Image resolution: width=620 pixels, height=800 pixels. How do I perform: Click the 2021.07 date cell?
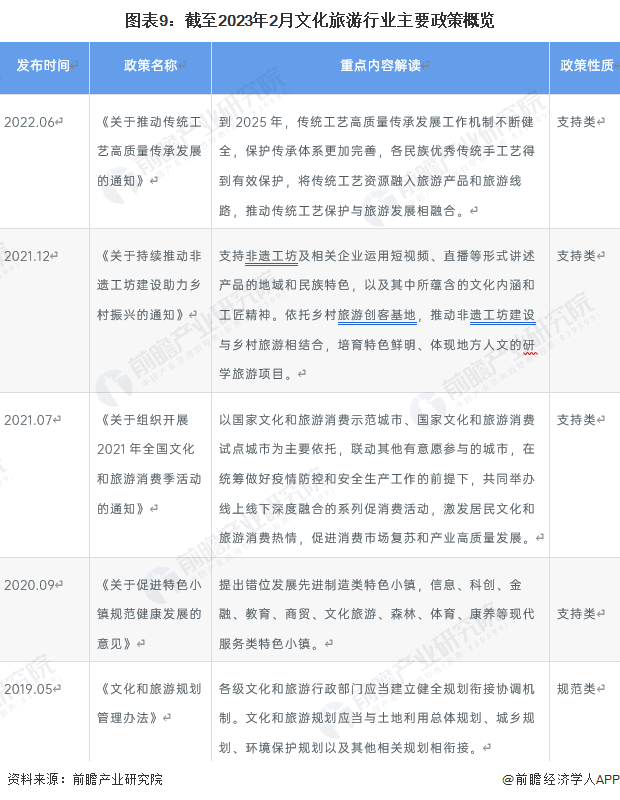(x=32, y=419)
